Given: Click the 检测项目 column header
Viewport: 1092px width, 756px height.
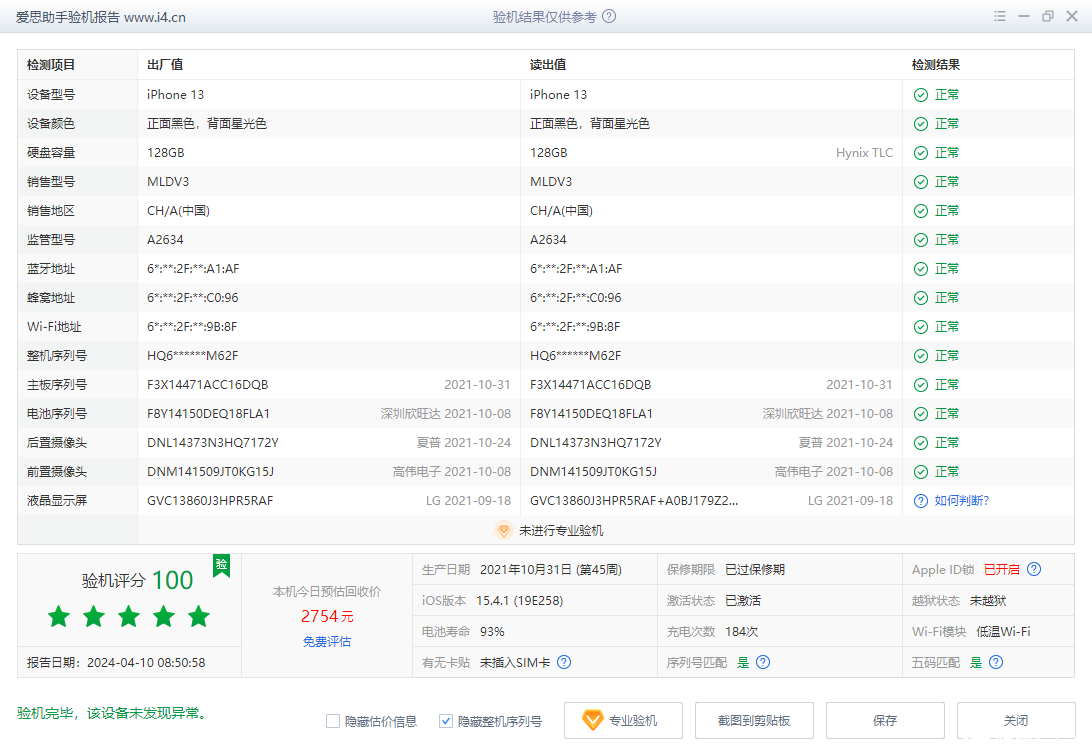Looking at the screenshot, I should pyautogui.click(x=51, y=65).
